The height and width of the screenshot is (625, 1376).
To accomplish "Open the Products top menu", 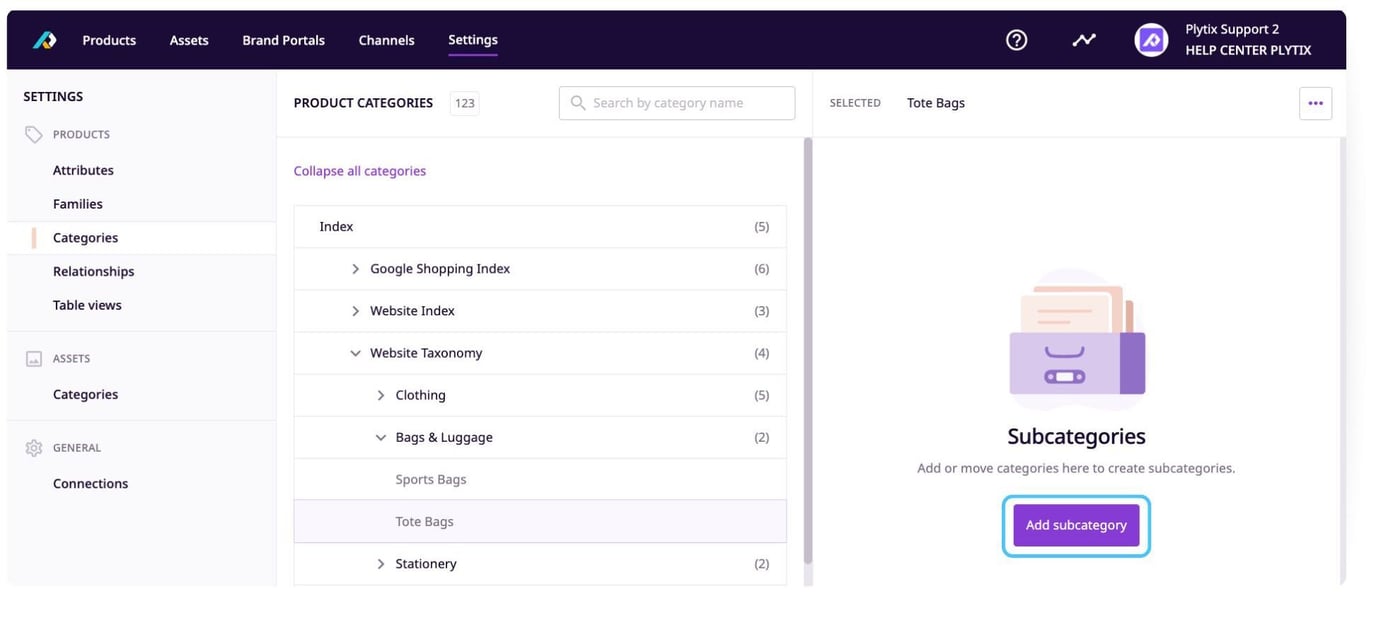I will click(x=109, y=40).
